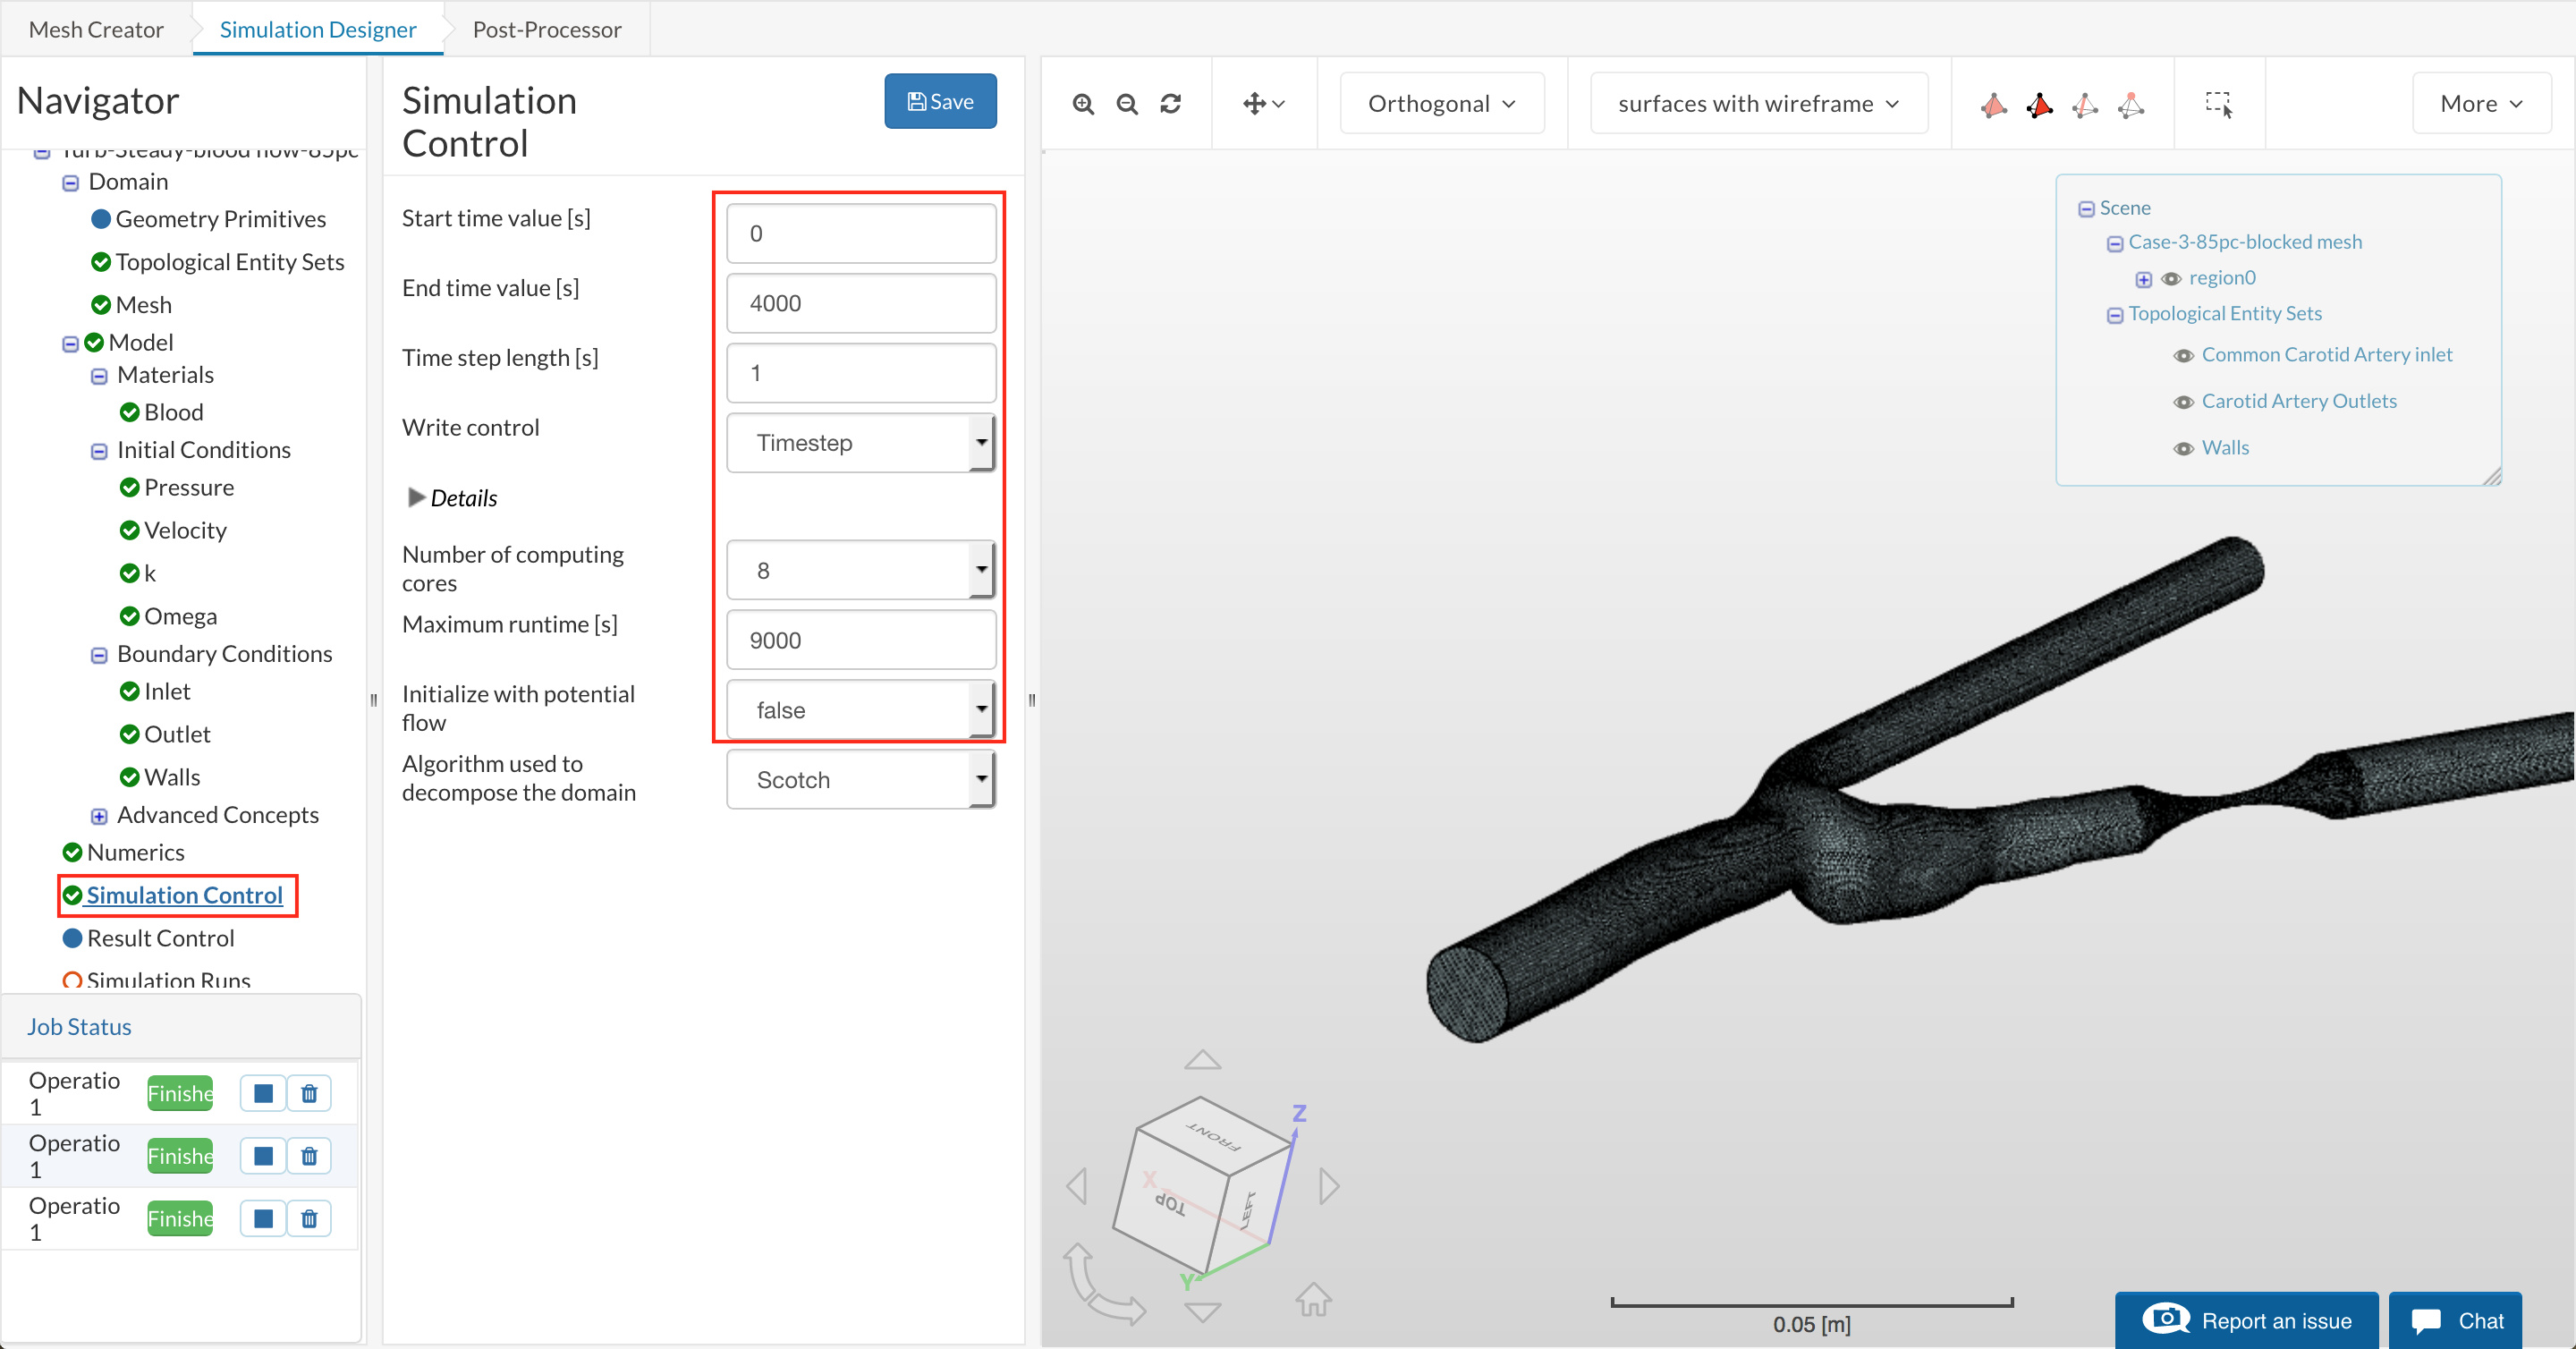This screenshot has width=2576, height=1349.
Task: Click the zoom in magnifier icon
Action: (1083, 104)
